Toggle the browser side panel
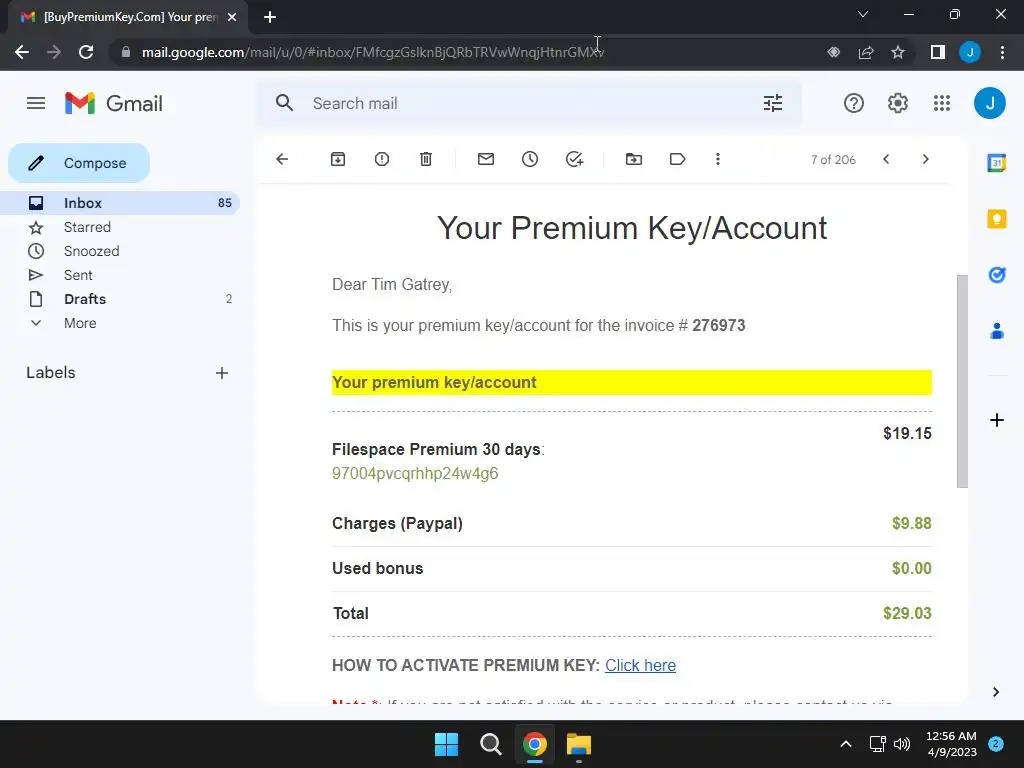This screenshot has width=1024, height=768. coord(938,52)
